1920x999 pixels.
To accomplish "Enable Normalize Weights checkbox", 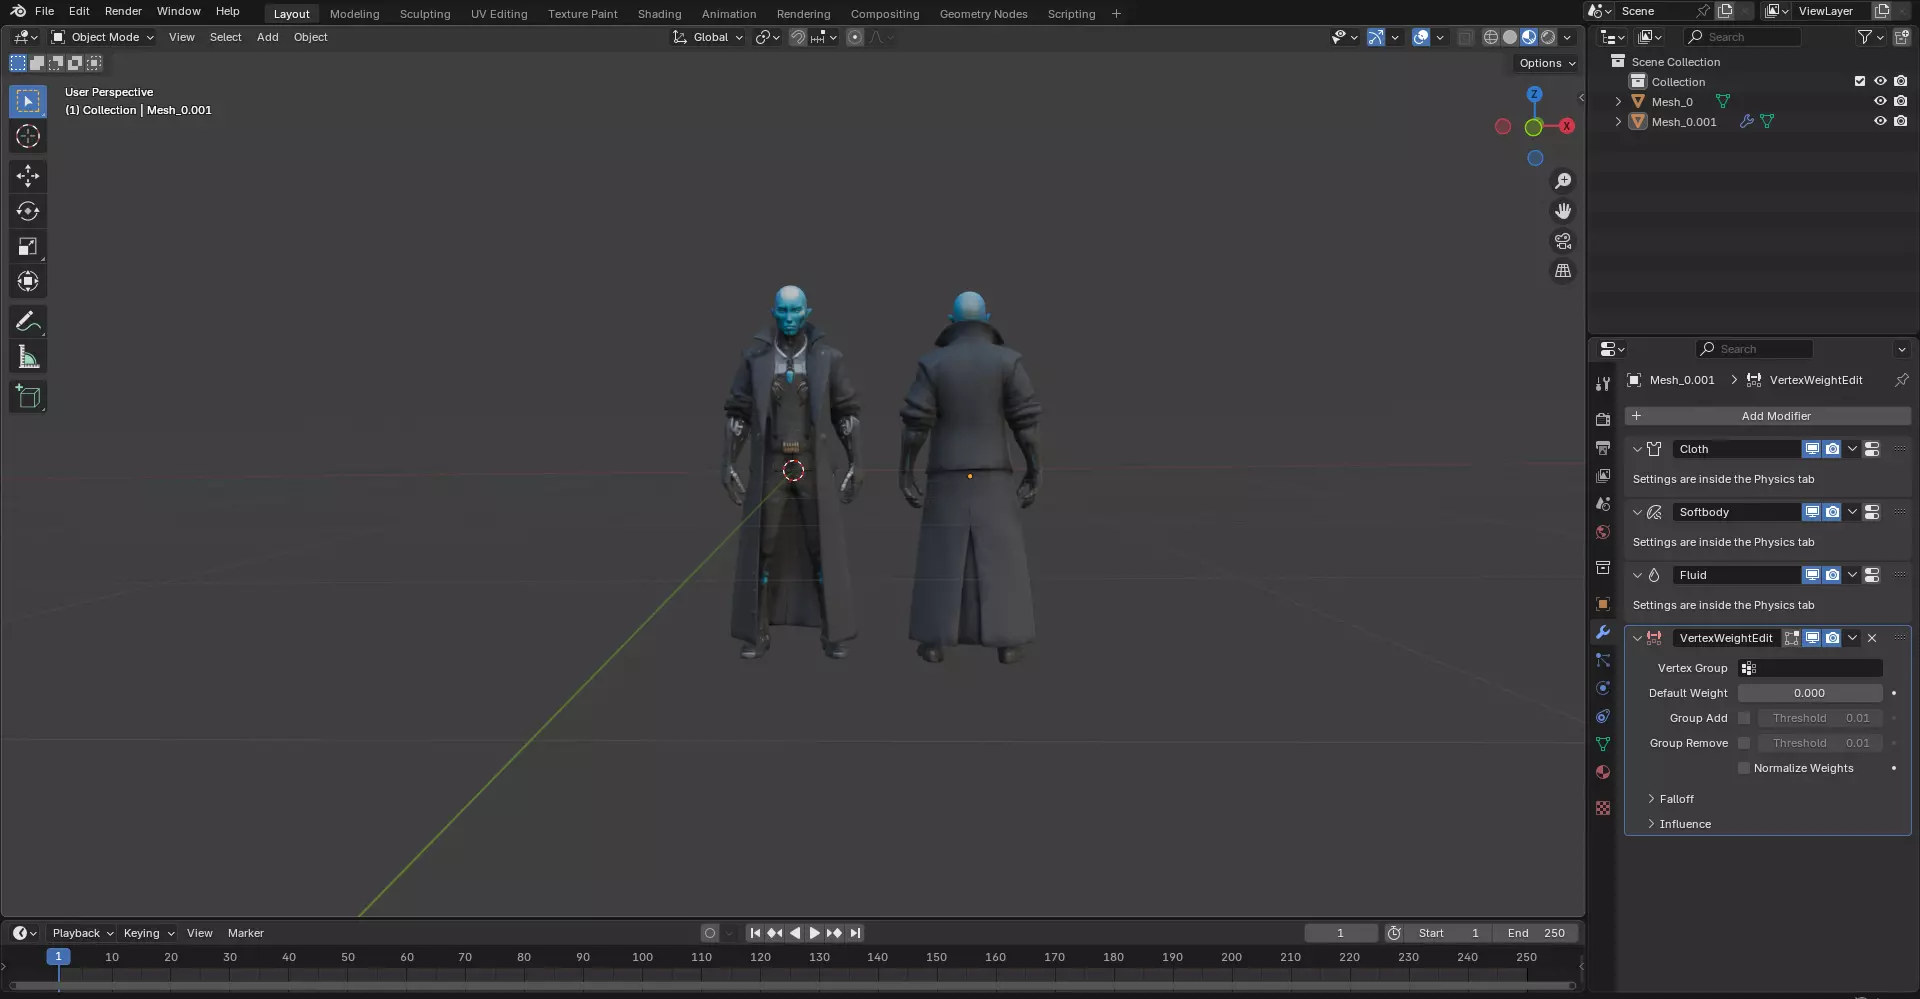I will (1744, 768).
